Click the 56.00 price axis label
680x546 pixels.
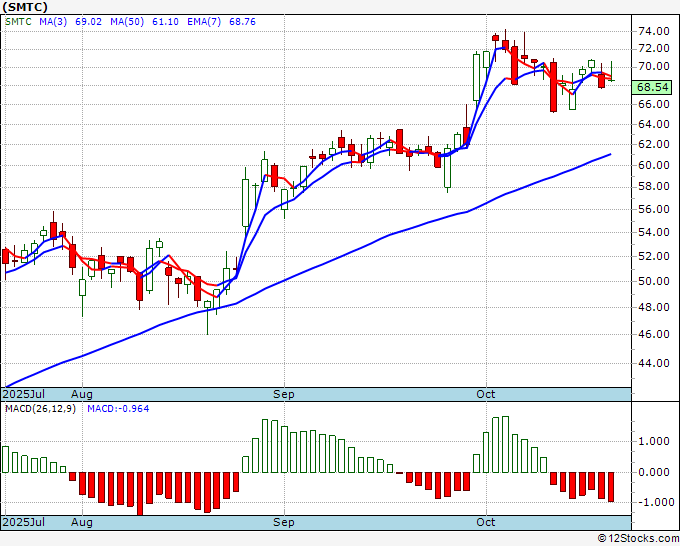(654, 209)
